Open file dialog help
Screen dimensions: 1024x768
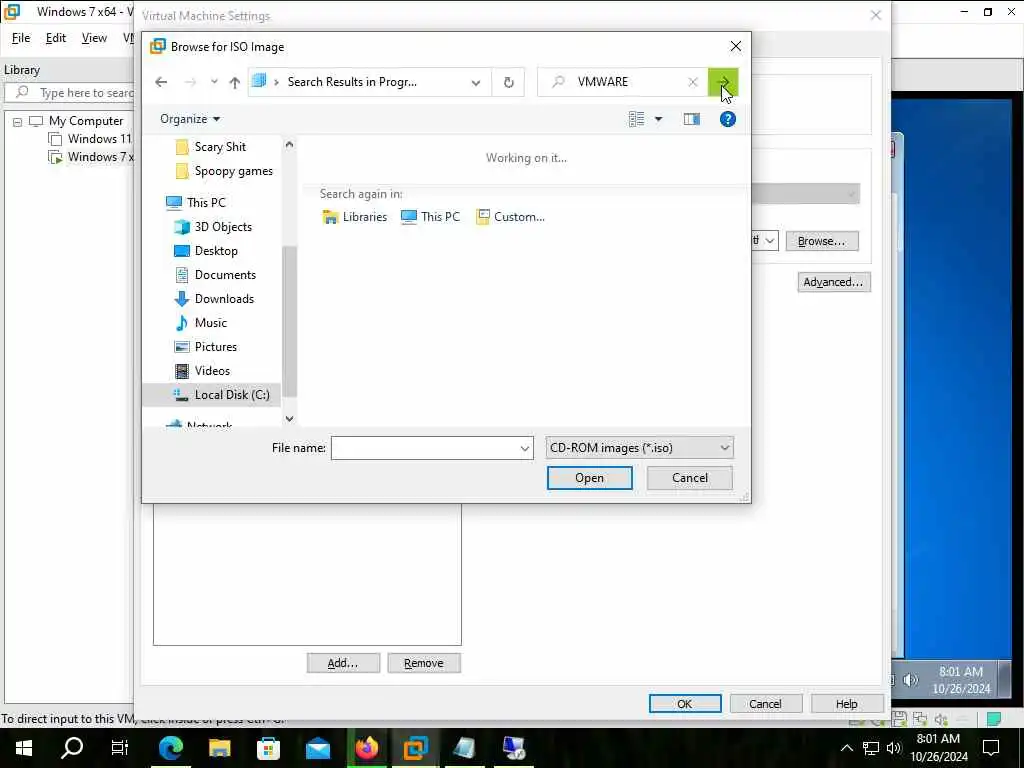pos(728,119)
